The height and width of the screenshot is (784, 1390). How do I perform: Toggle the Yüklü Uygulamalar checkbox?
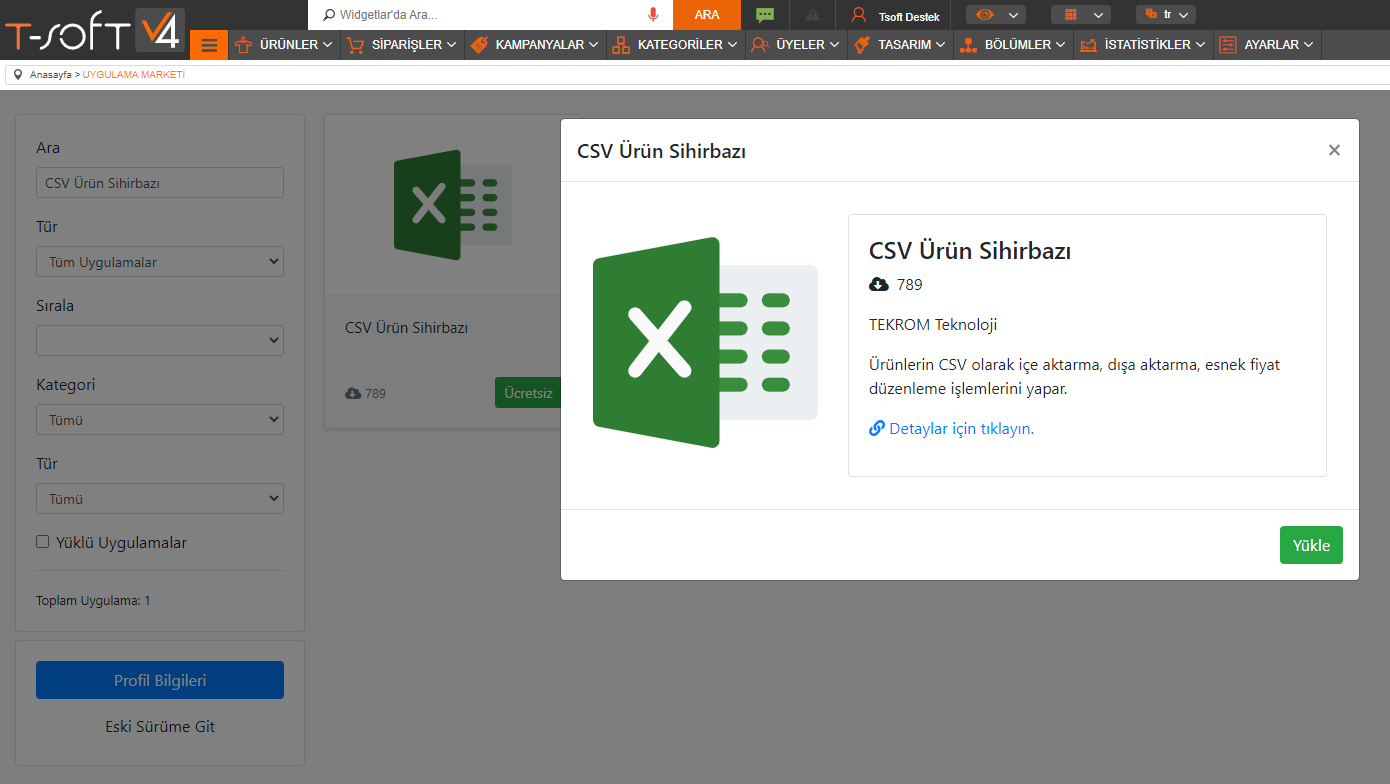[43, 542]
